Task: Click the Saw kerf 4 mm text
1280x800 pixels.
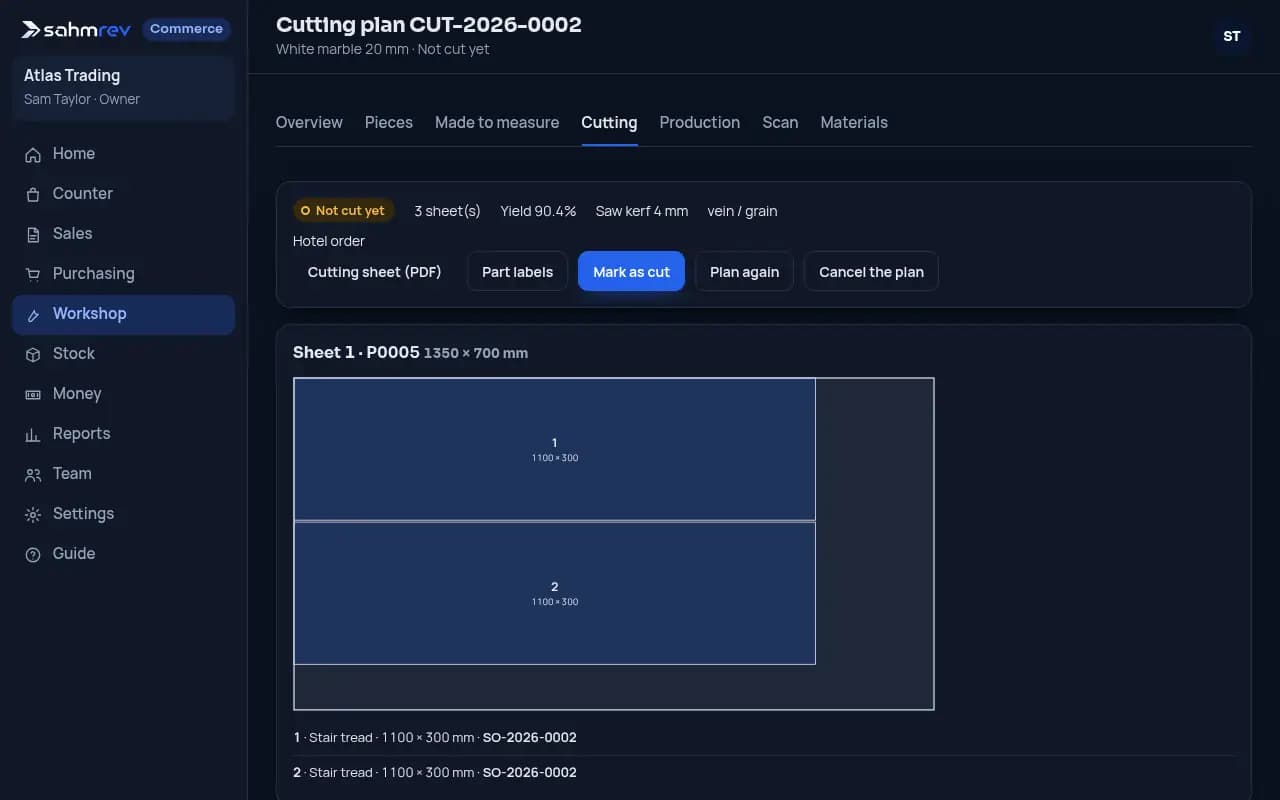Action: coord(642,211)
